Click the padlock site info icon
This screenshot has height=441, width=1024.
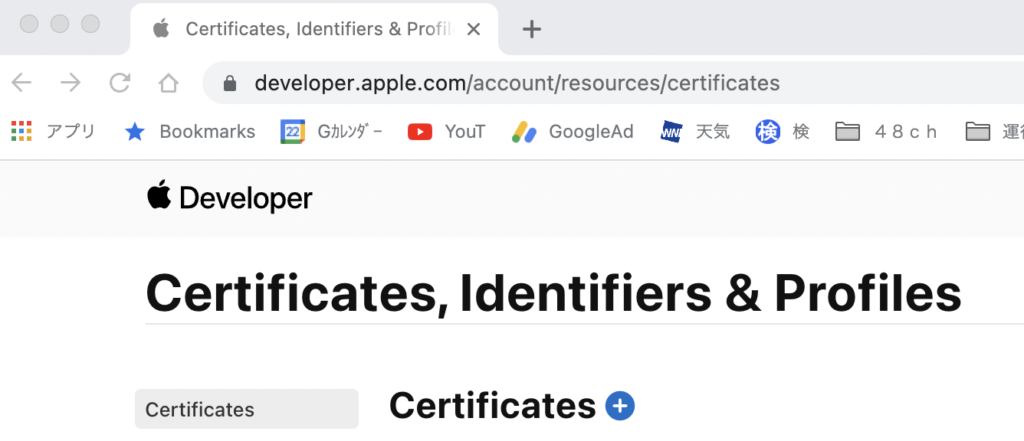230,83
